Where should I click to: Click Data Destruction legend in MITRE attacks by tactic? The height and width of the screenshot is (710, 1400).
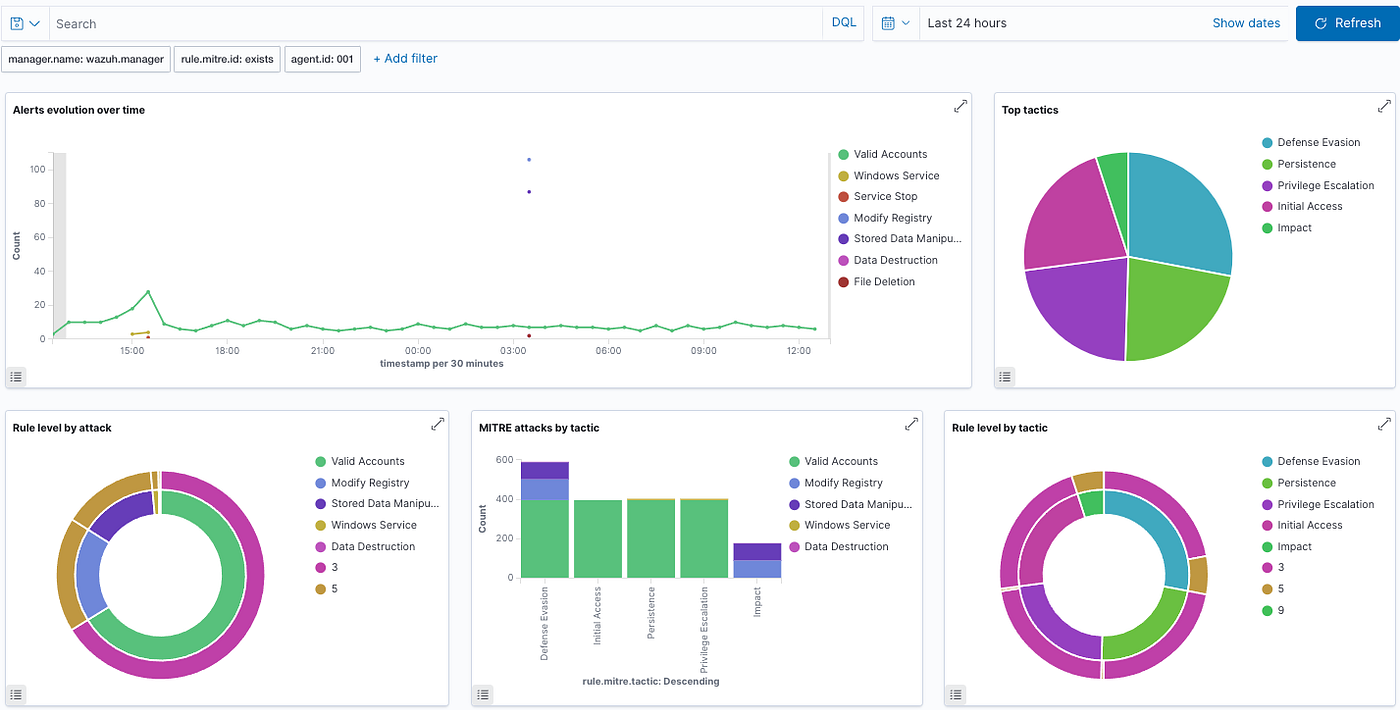tap(838, 547)
